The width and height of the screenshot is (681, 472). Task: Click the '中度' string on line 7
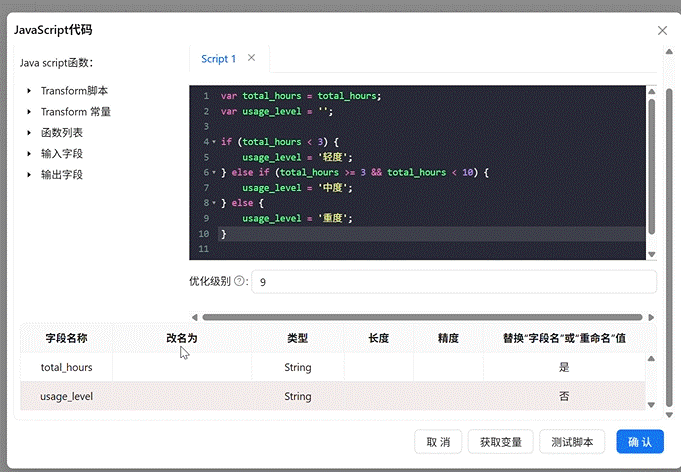point(335,188)
